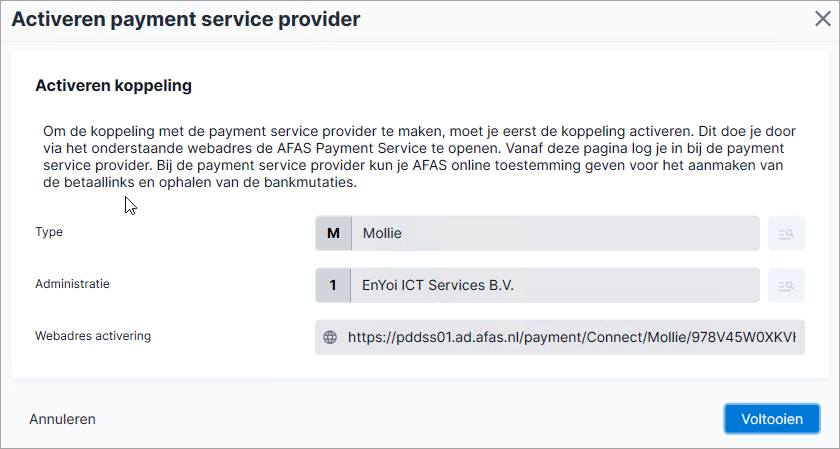Select the '1' administratie code box
The image size is (840, 449).
click(x=333, y=285)
